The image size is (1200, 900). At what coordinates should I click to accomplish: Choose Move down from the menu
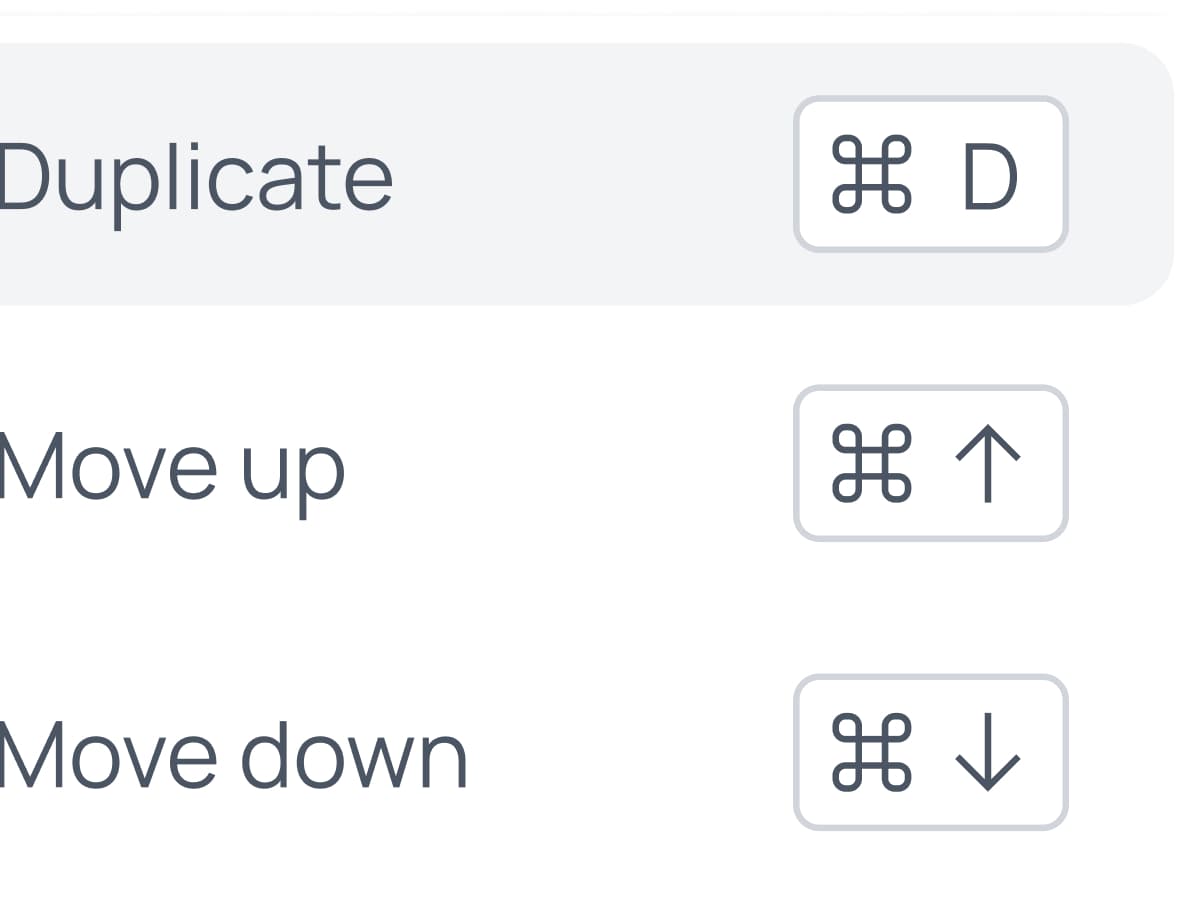point(233,756)
